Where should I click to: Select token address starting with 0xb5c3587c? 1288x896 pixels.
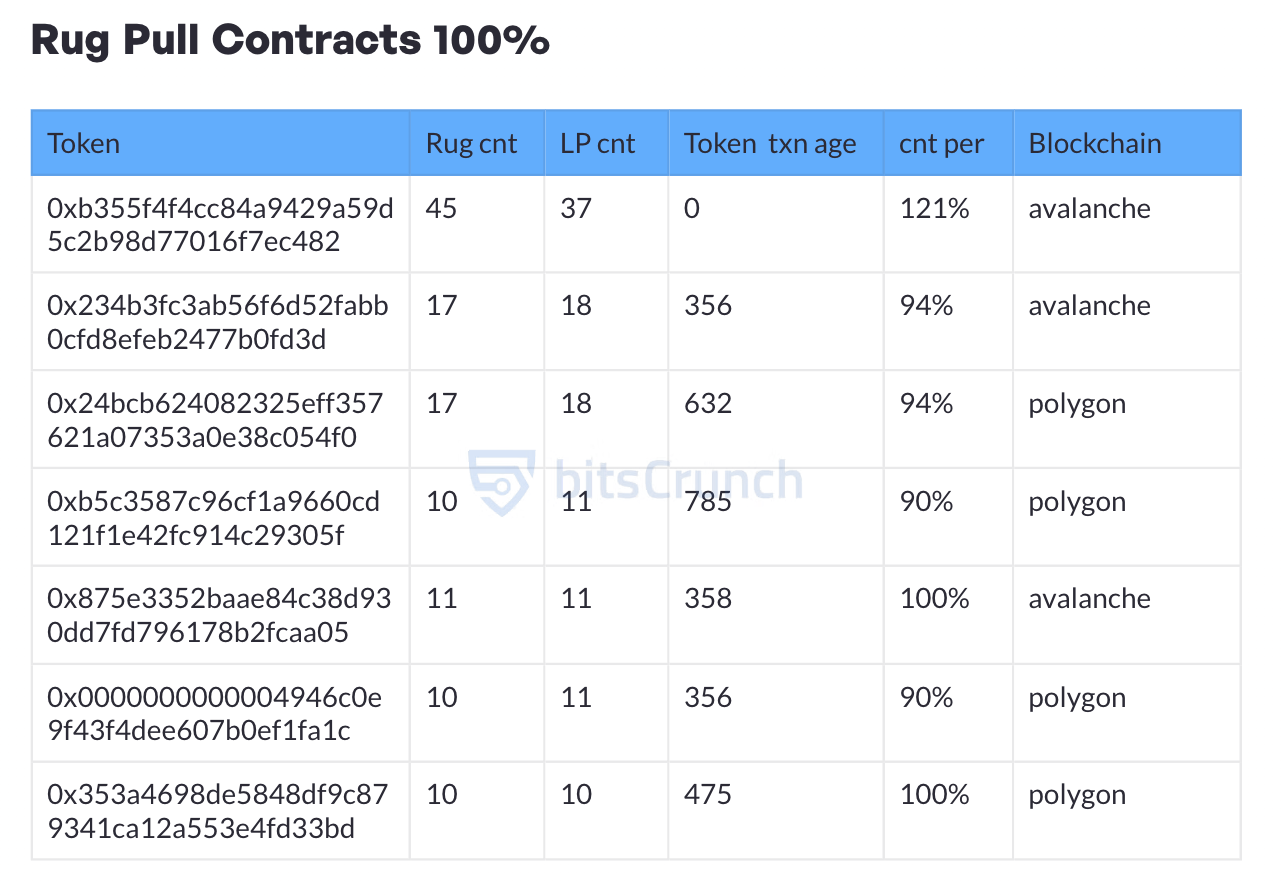pos(213,518)
